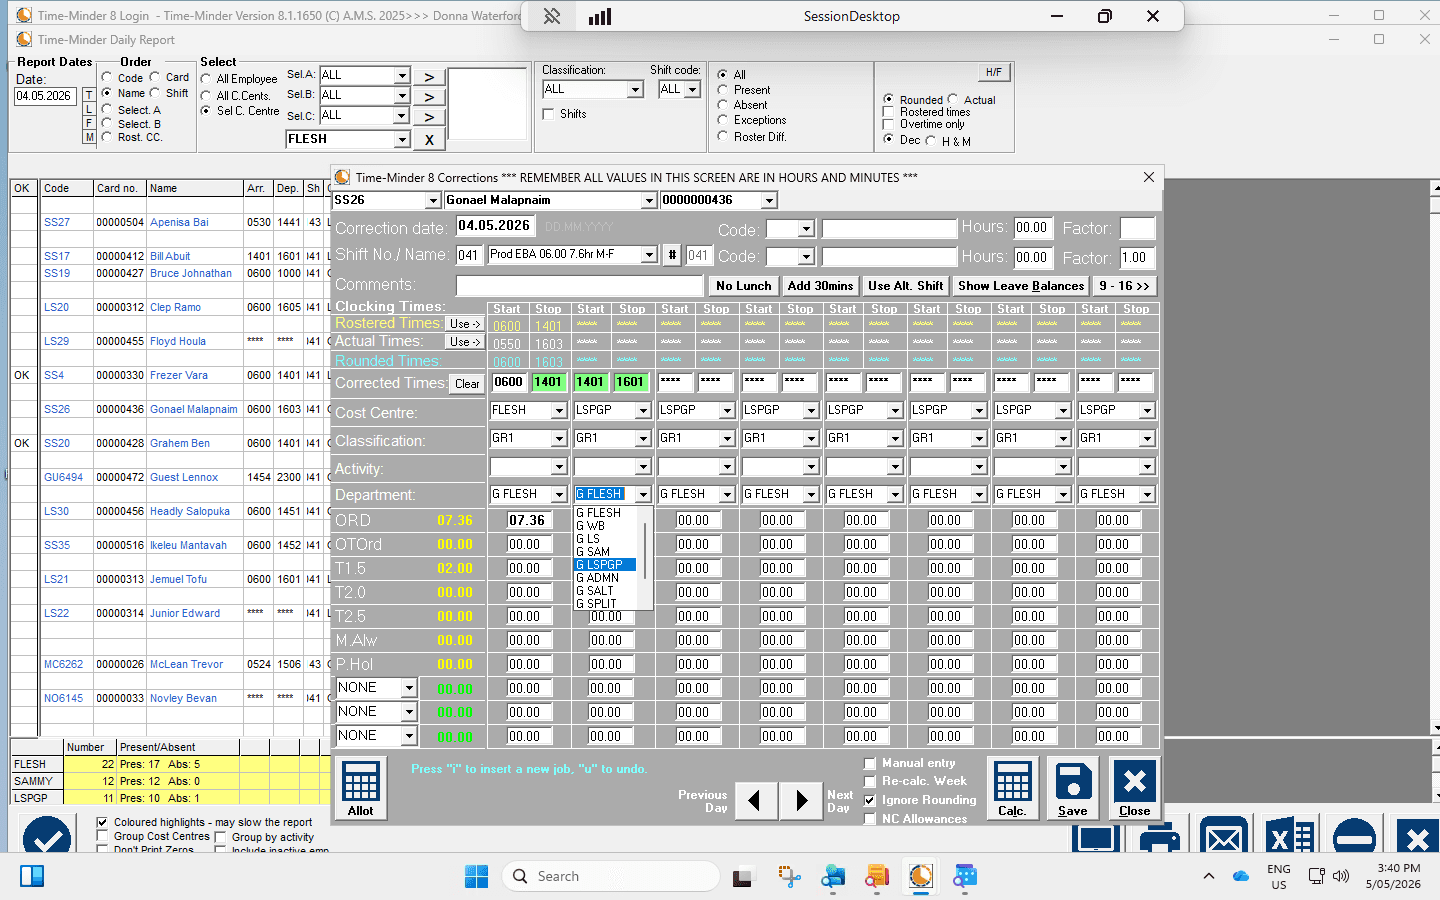Click the Clear button beside Corrected Times
1440x900 pixels.
pyautogui.click(x=467, y=384)
